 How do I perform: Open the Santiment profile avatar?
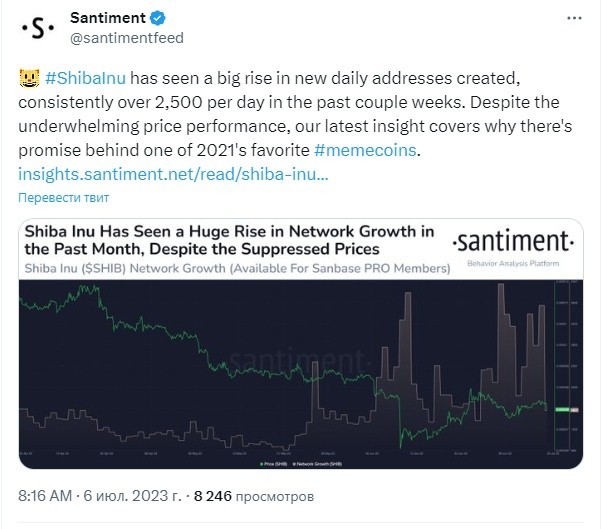38,28
